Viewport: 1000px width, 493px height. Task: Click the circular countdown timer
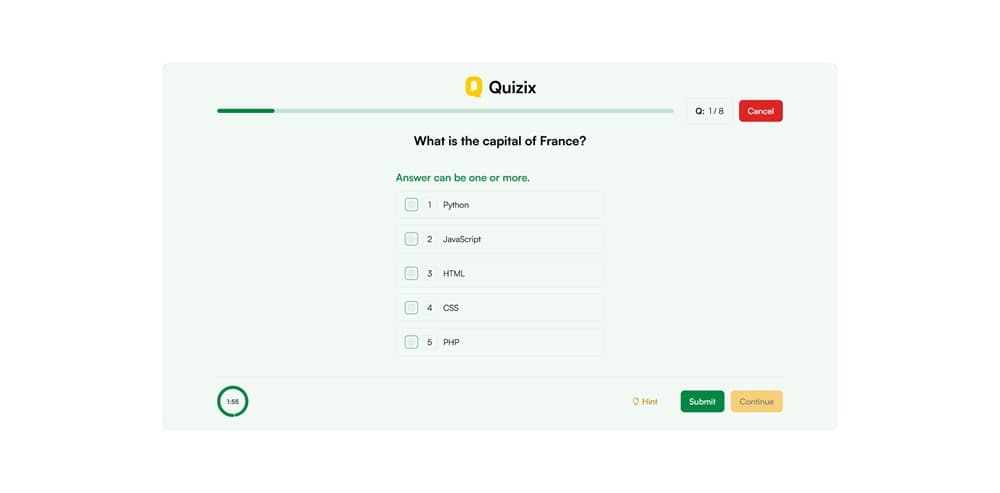[x=232, y=401]
